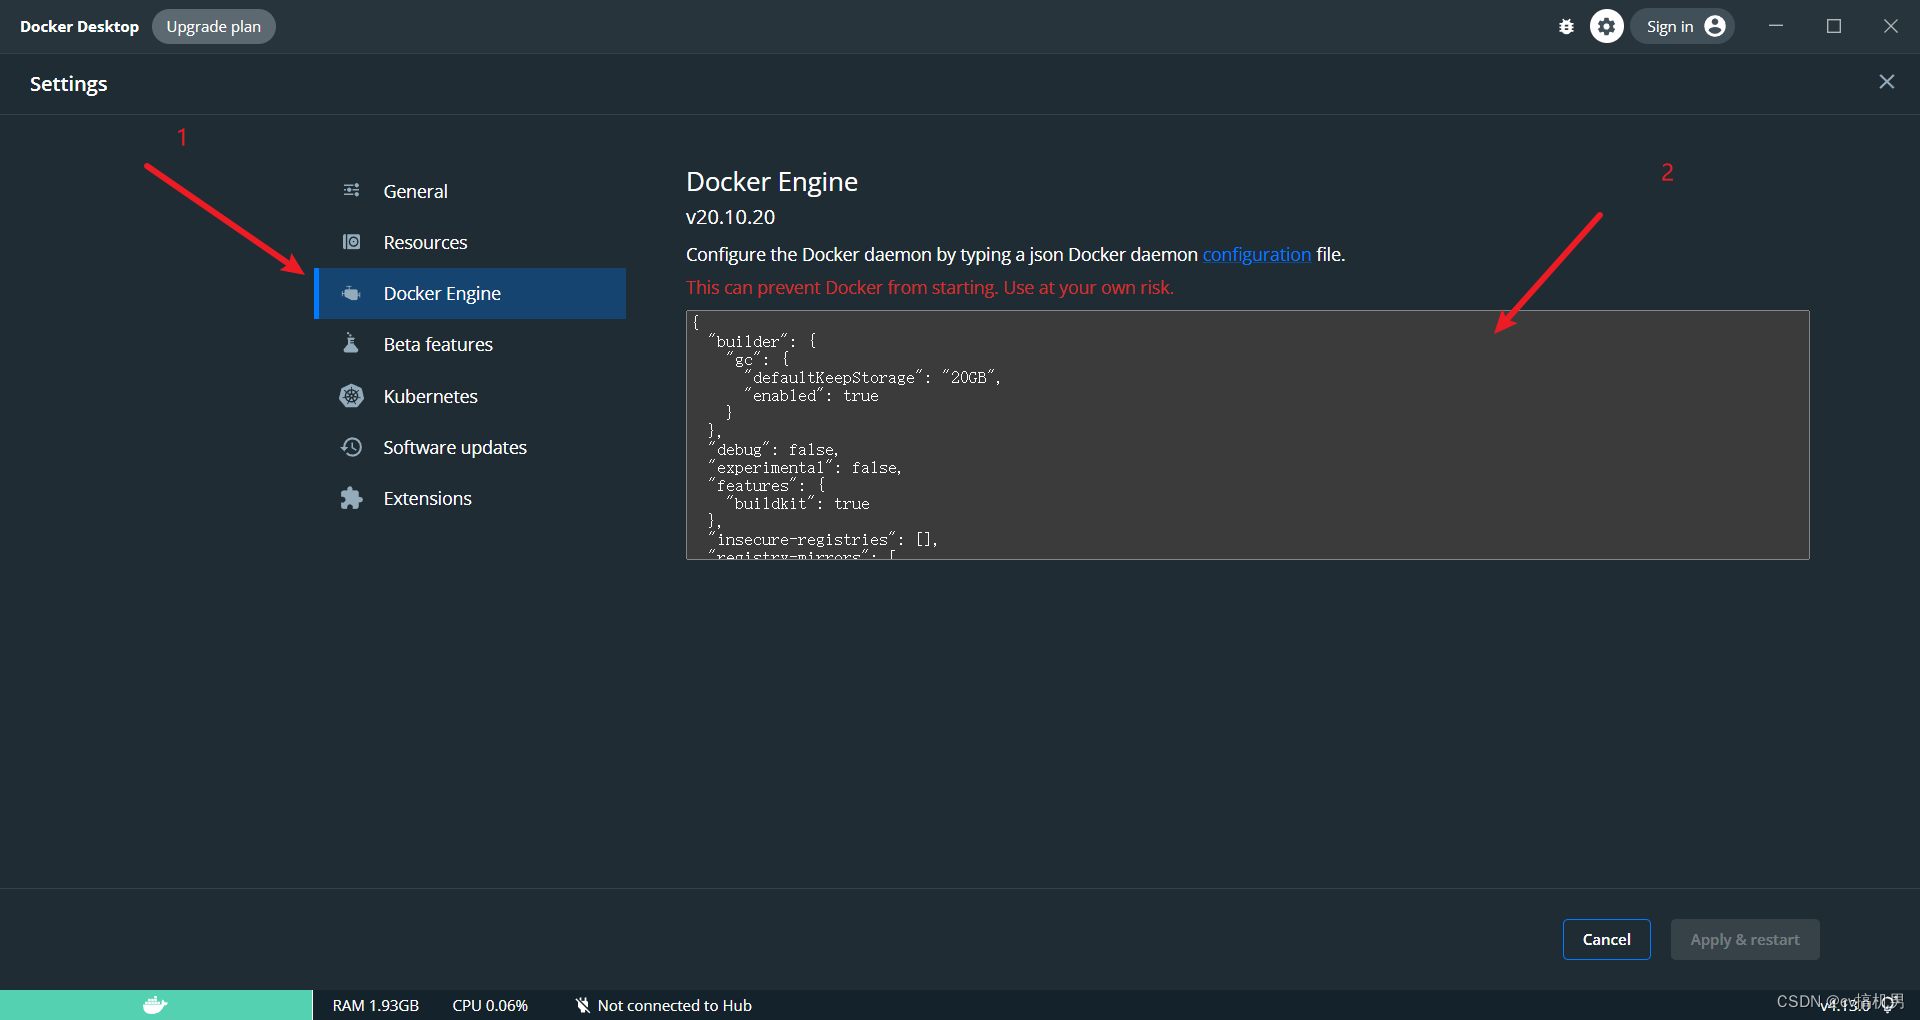1920x1020 pixels.
Task: Minimize the Docker Desktop window
Action: pyautogui.click(x=1776, y=26)
